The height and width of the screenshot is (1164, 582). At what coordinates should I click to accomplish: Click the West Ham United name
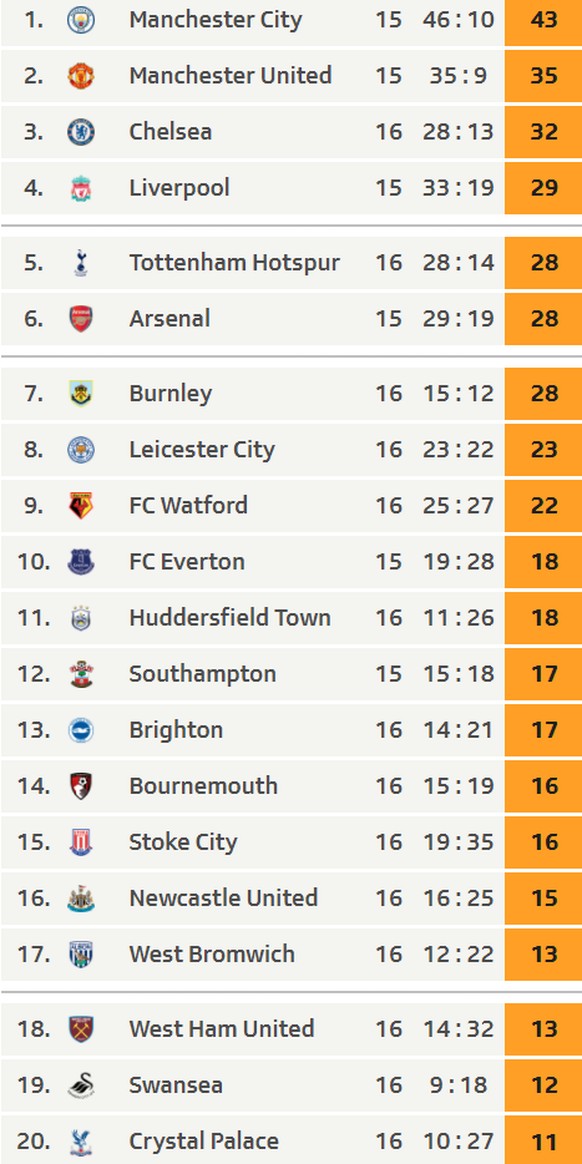click(x=222, y=1029)
